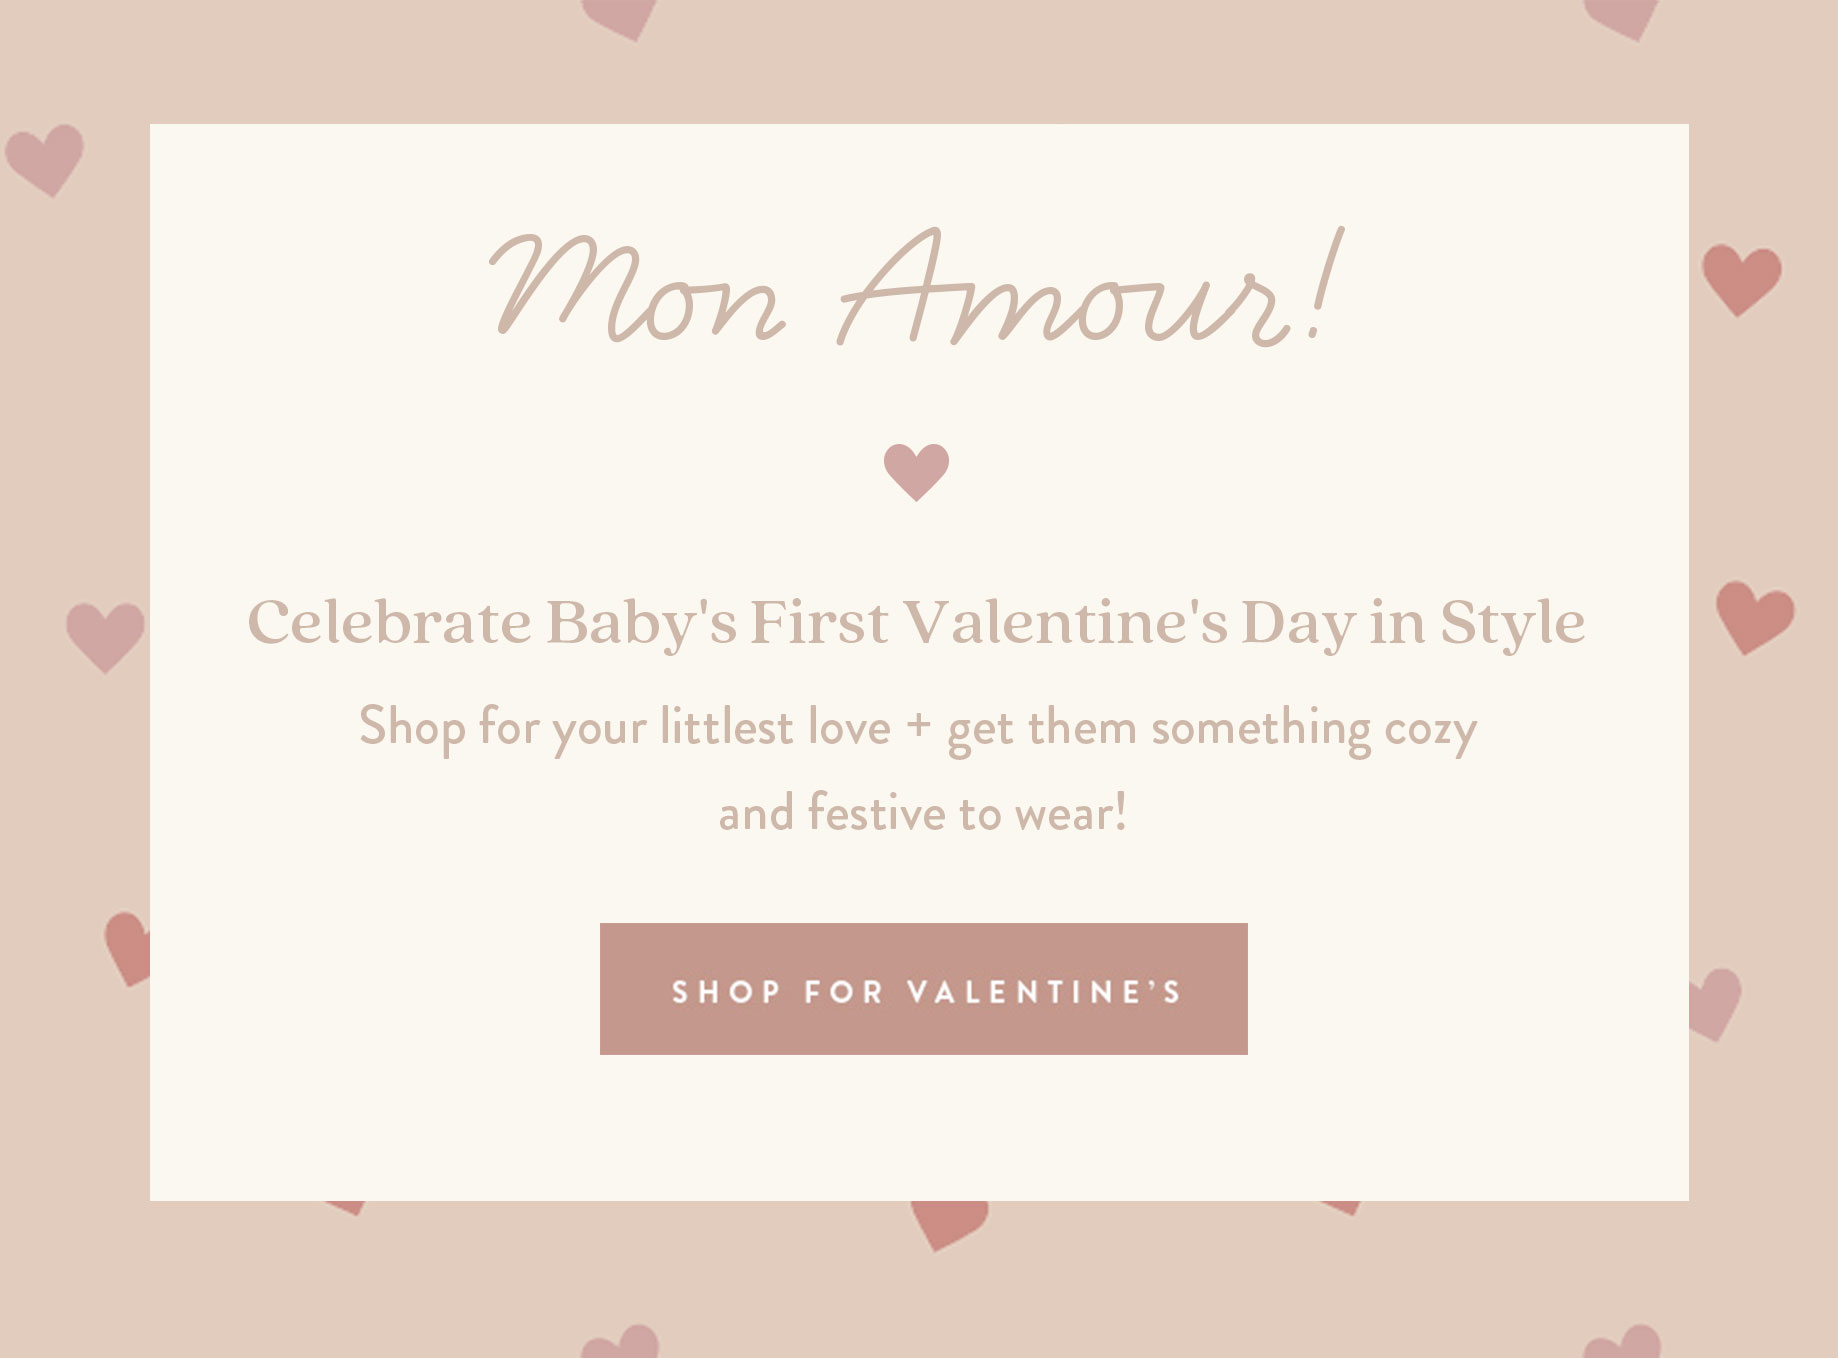Click the Shop for Valentine's button
Screen dimensions: 1838x1358
pyautogui.click(x=923, y=989)
